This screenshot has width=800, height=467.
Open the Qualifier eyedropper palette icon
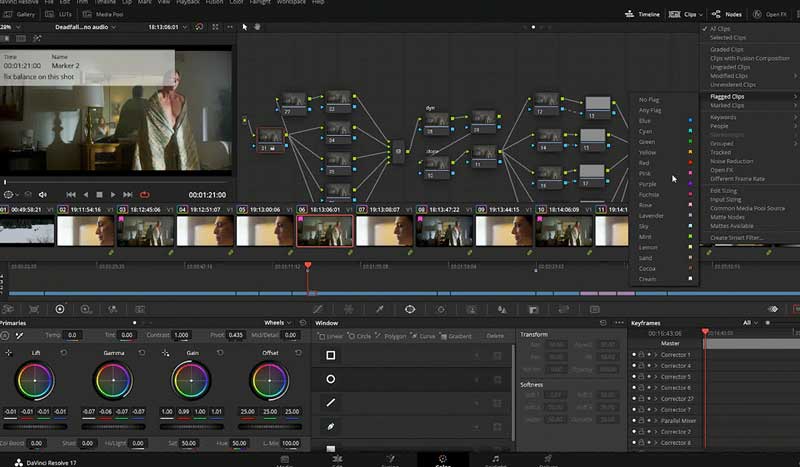[x=380, y=309]
